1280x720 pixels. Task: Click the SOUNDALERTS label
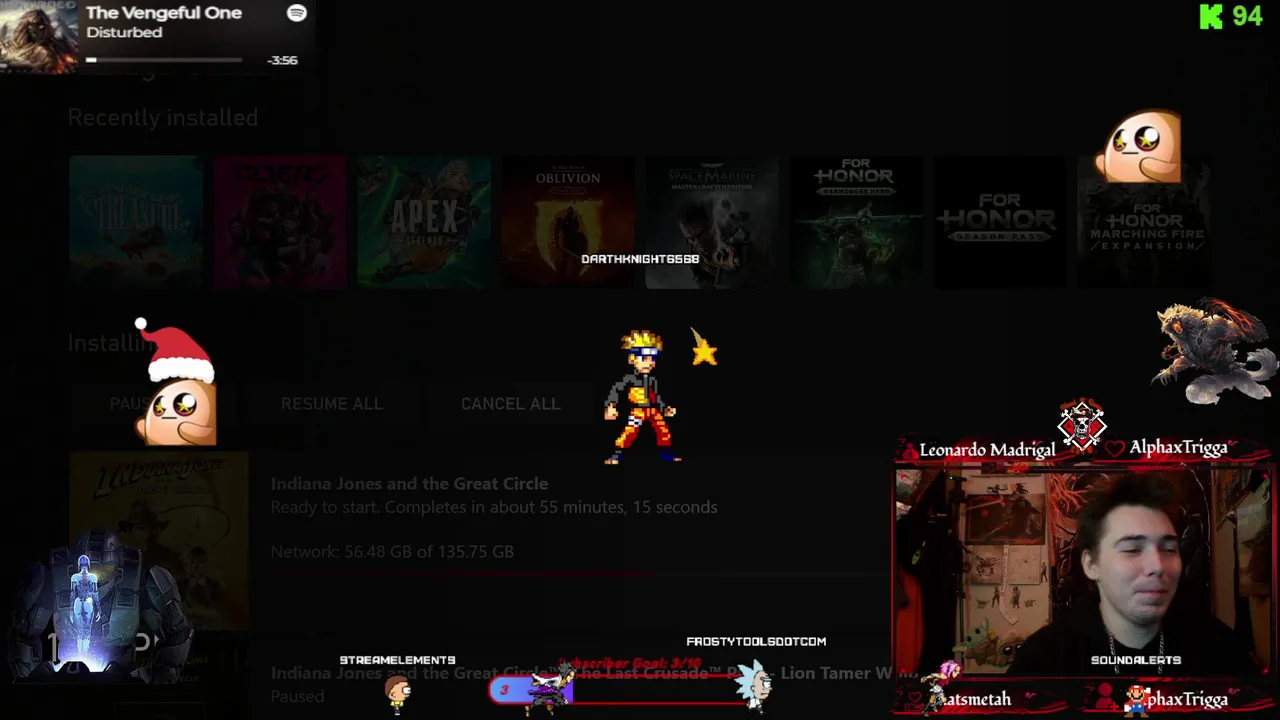point(1136,660)
